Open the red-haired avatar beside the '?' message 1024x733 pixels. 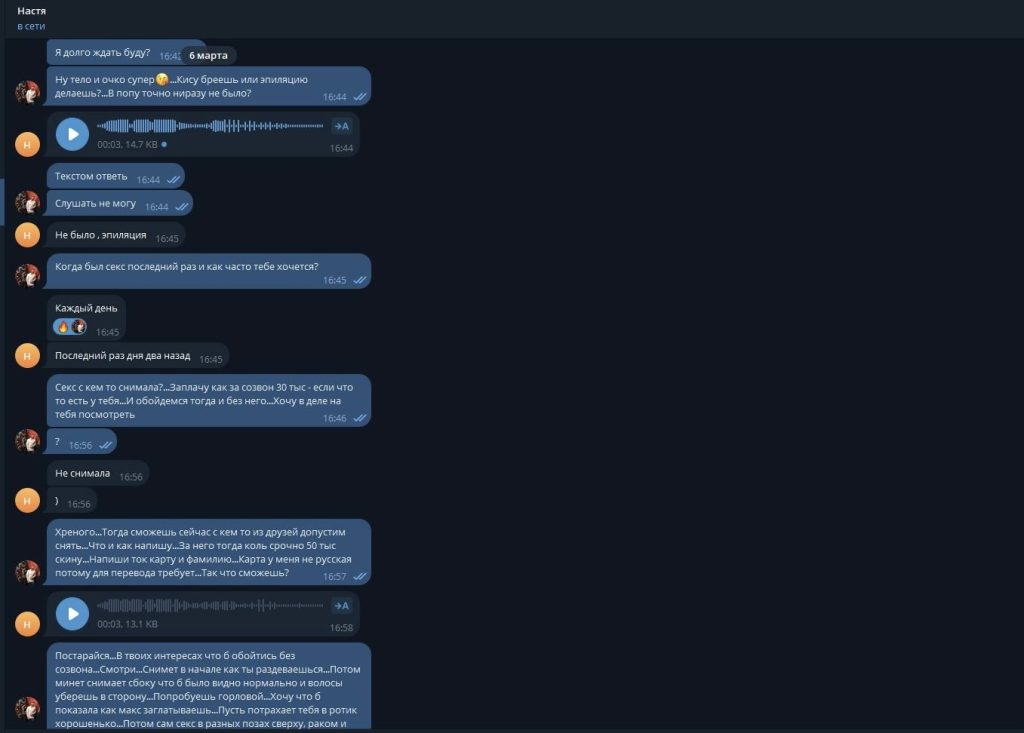pos(27,441)
